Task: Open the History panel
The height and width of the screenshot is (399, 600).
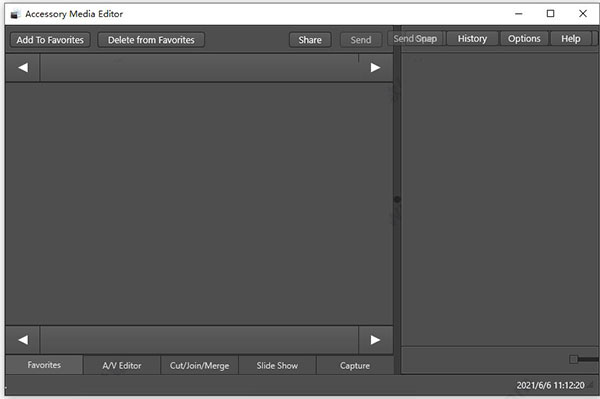Action: click(472, 39)
